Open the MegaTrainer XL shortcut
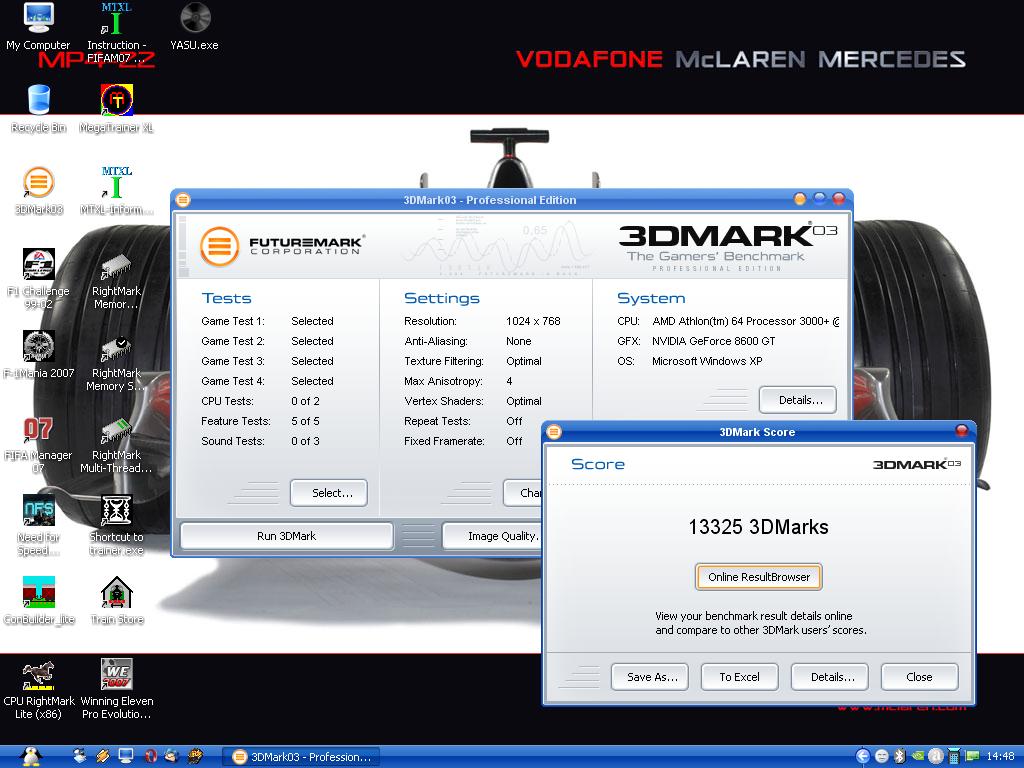The width and height of the screenshot is (1024, 768). (116, 109)
